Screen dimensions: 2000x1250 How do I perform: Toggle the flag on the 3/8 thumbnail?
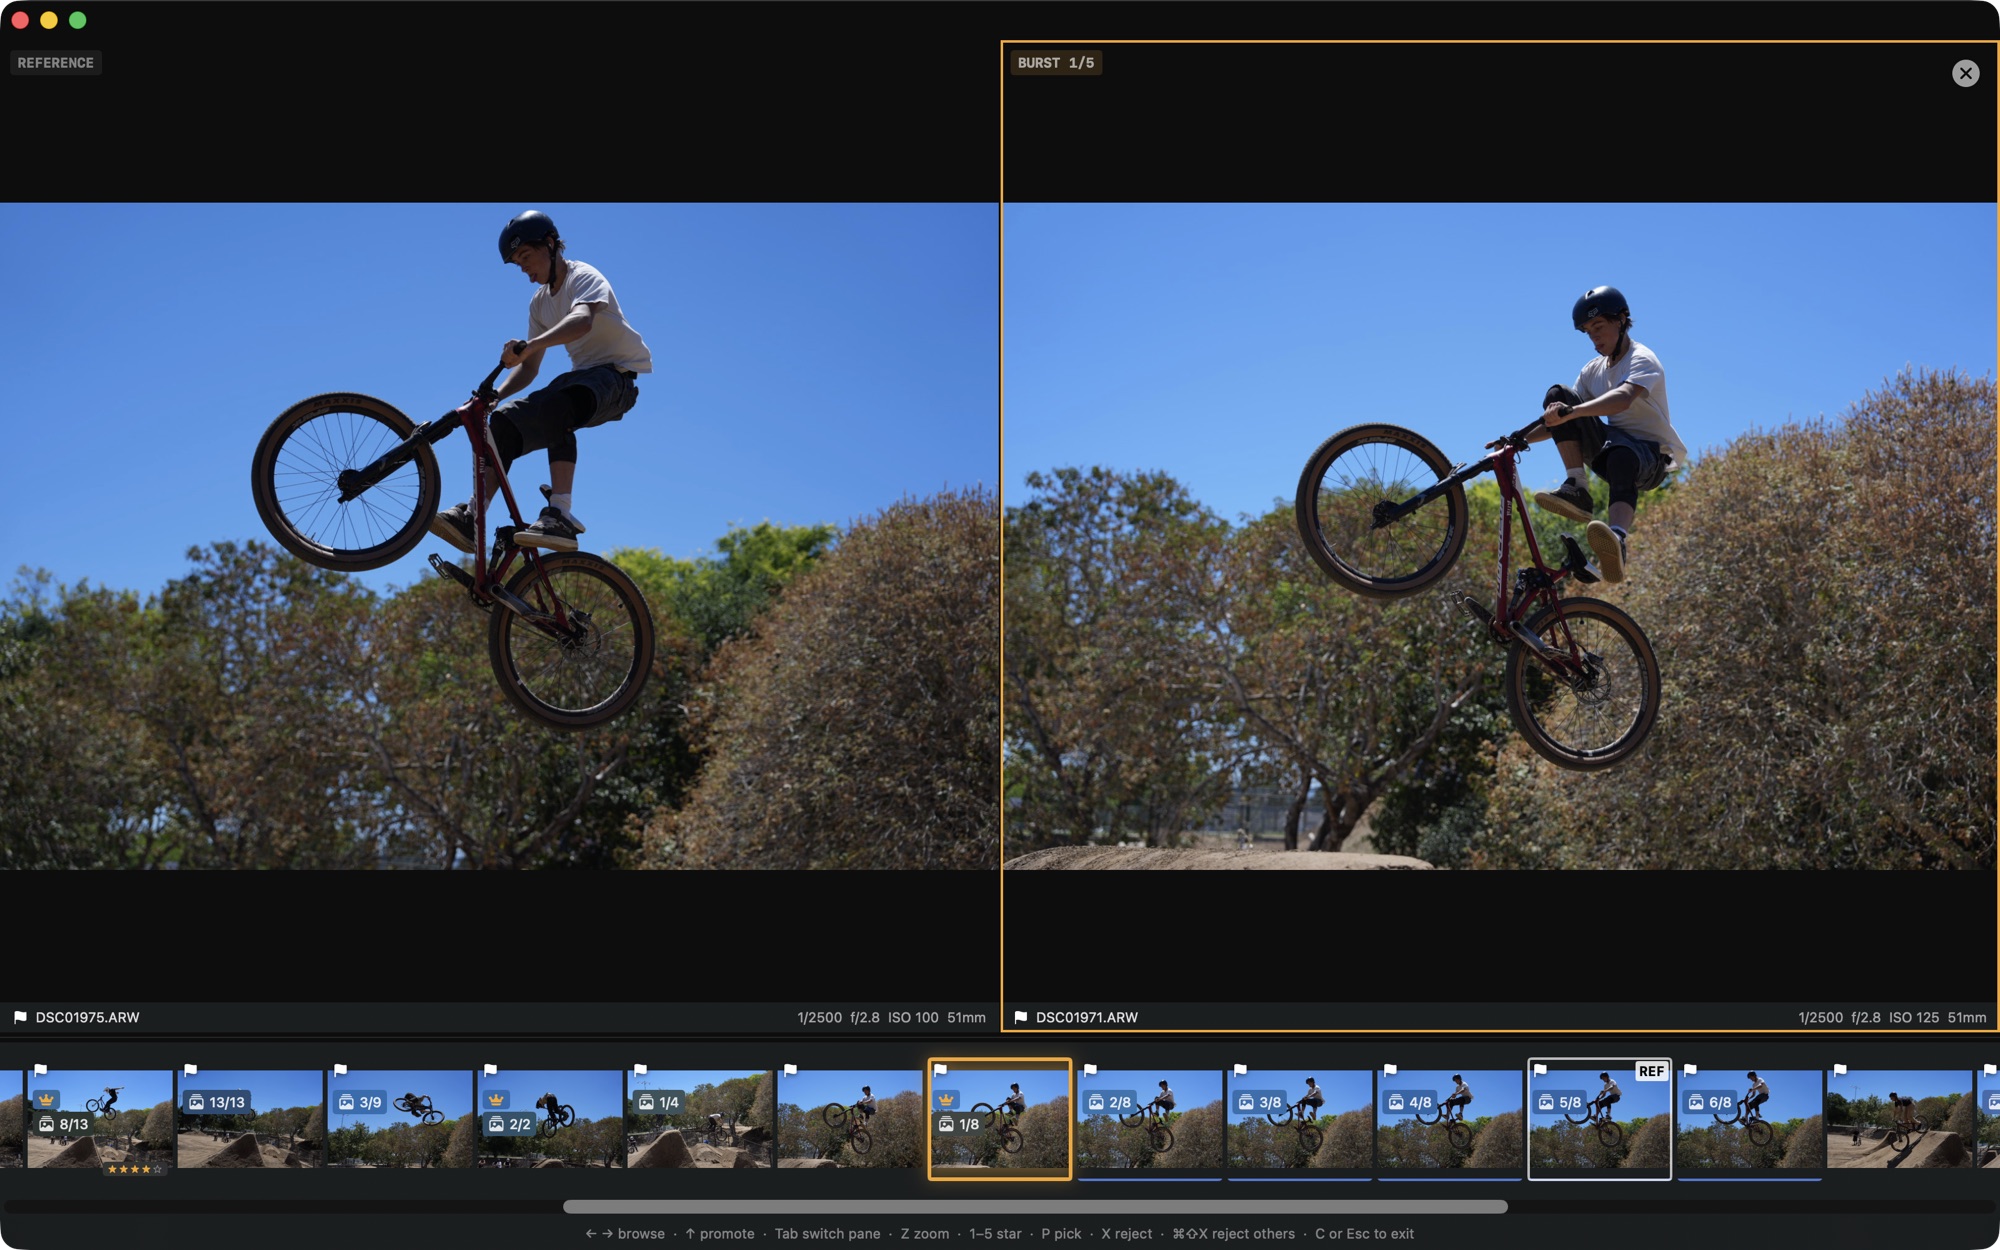point(1241,1070)
